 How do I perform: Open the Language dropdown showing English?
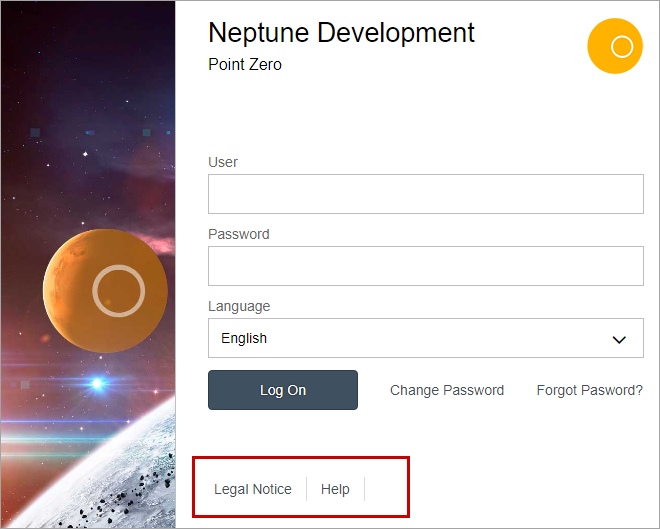pos(425,338)
